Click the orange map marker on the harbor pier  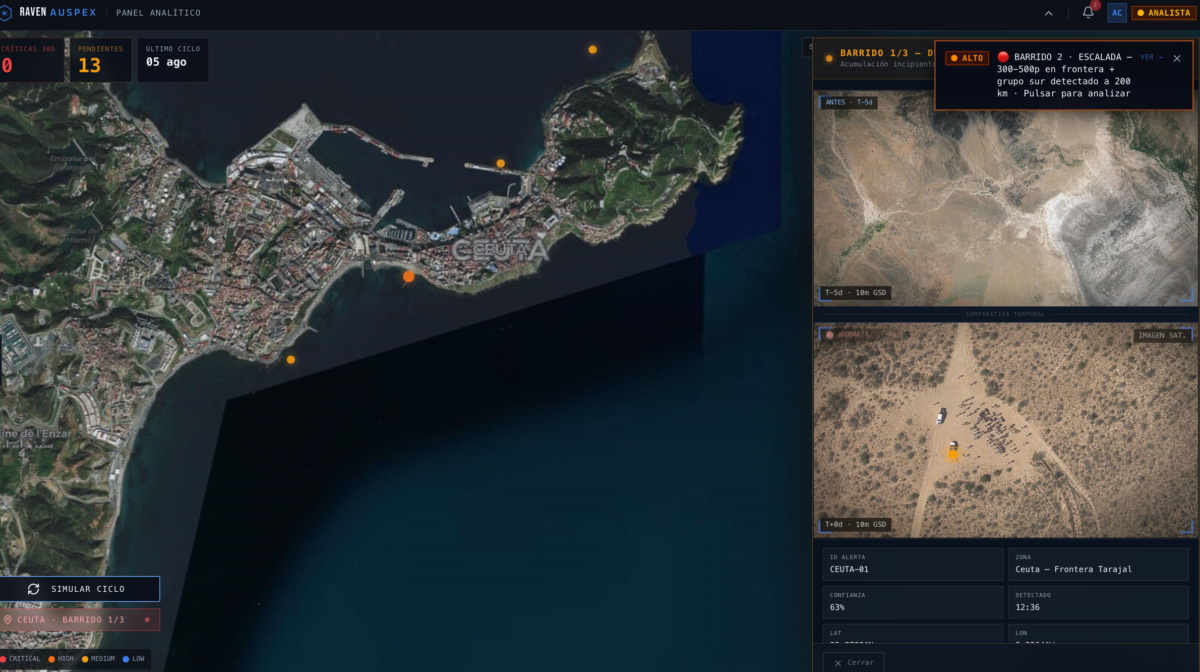pyautogui.click(x=500, y=163)
